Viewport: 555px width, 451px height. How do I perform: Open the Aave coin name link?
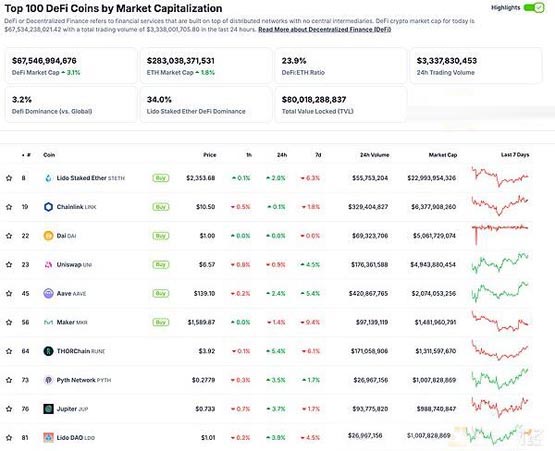[x=71, y=293]
